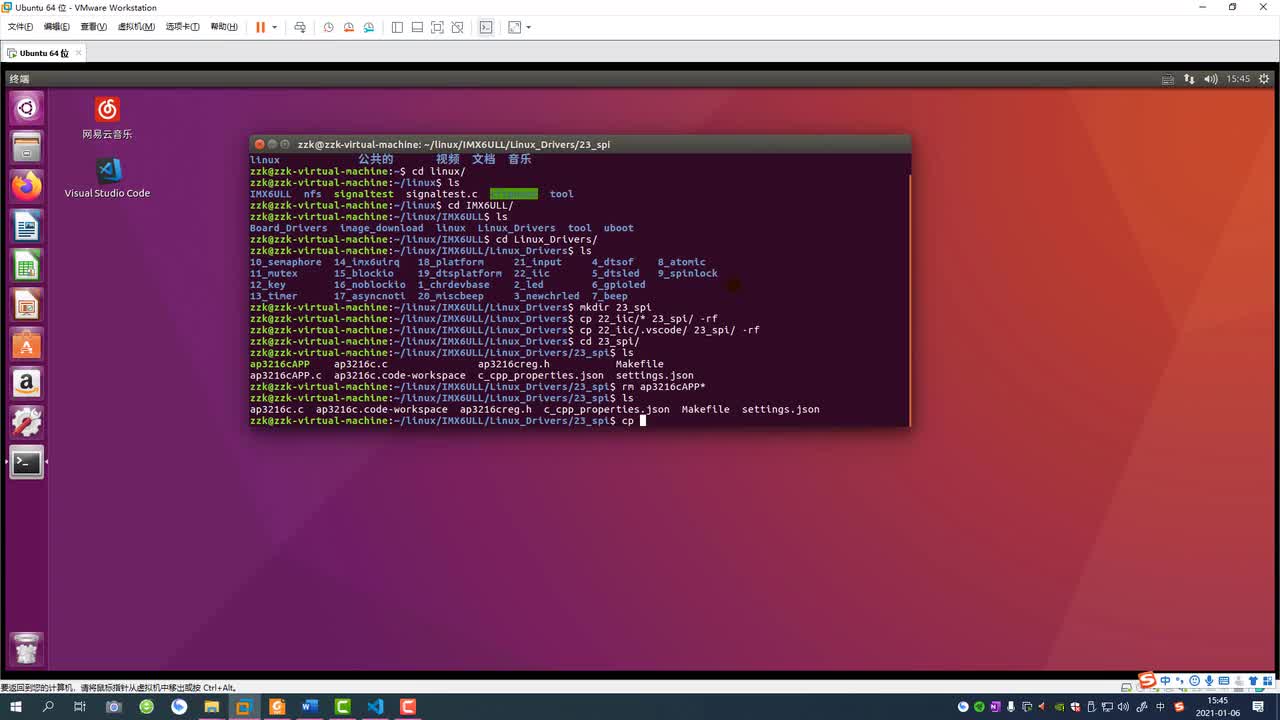Open Ubuntu network indicator
The image size is (1280, 720).
point(1189,78)
